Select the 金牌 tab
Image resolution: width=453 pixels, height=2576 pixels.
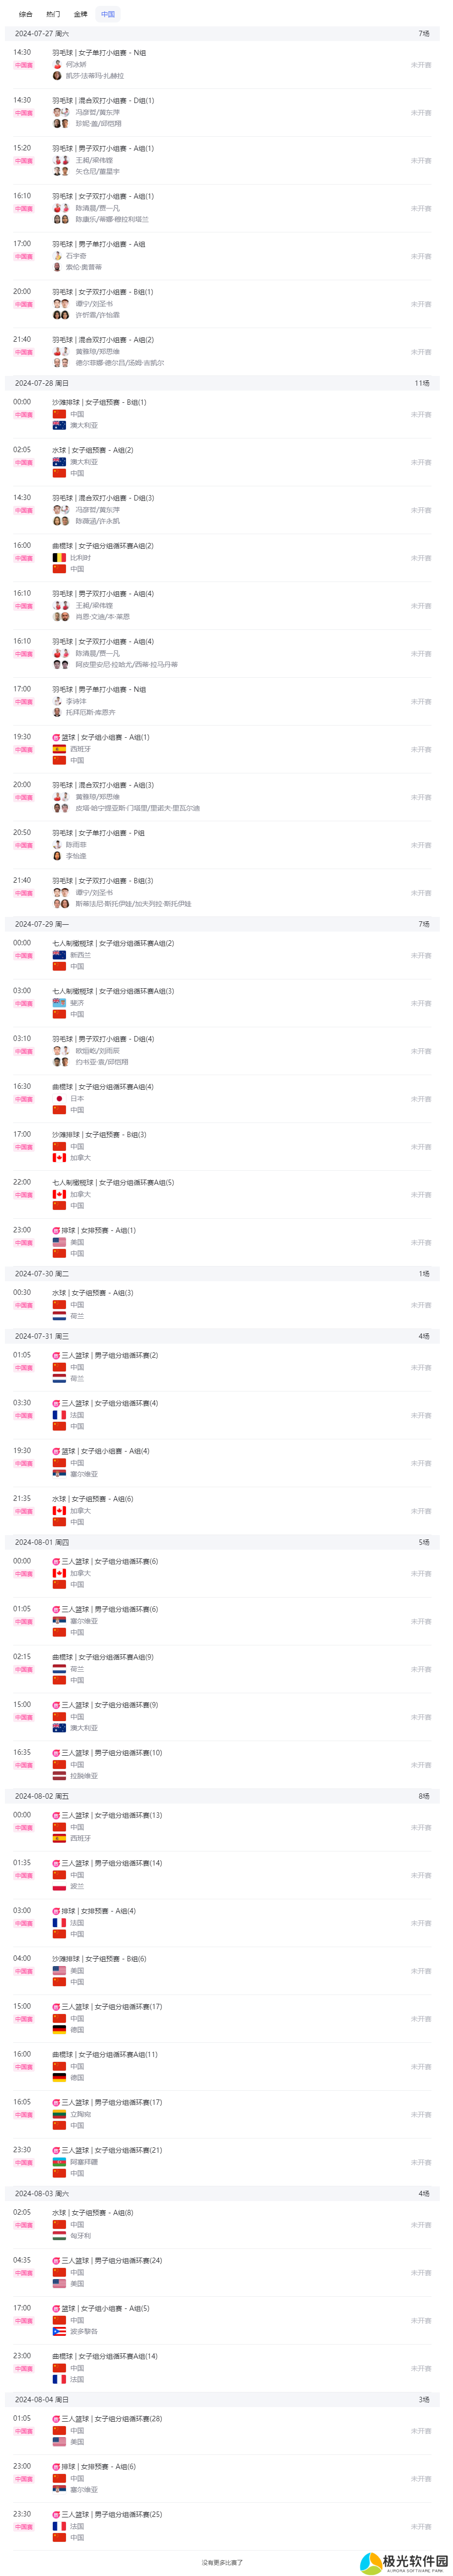[80, 14]
